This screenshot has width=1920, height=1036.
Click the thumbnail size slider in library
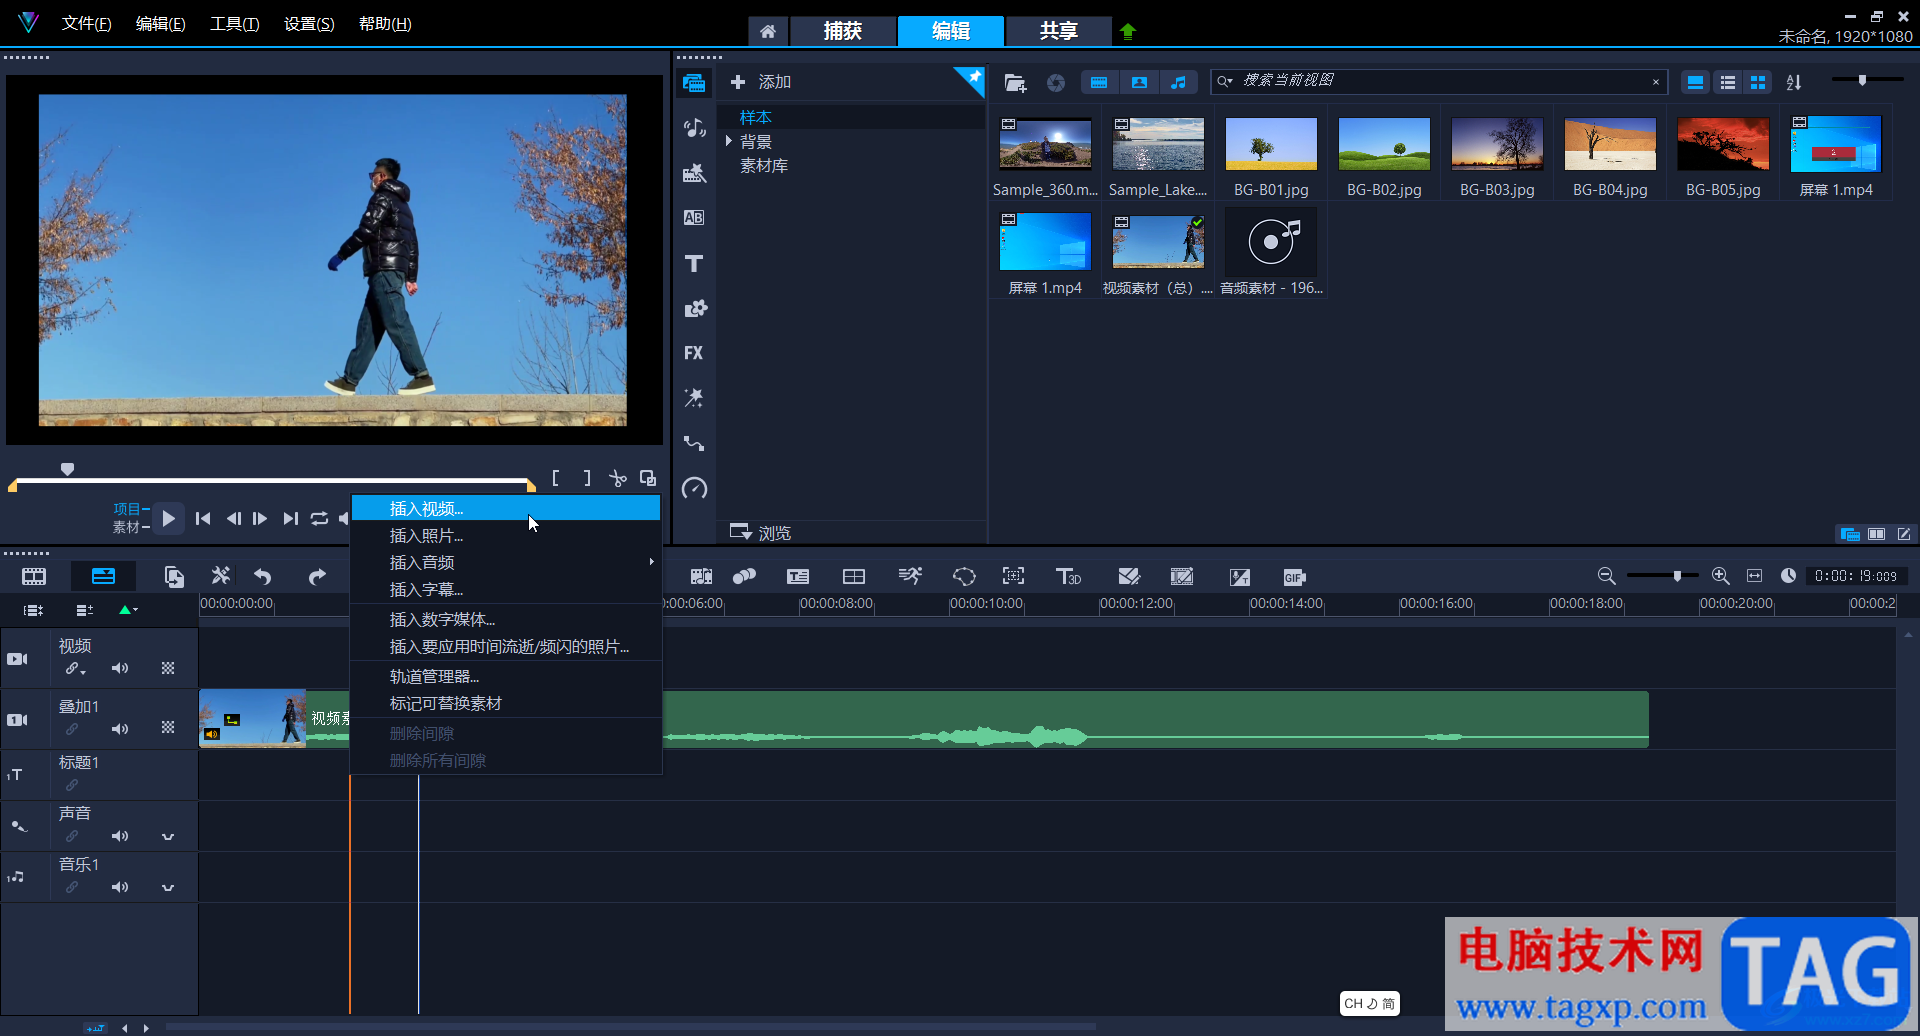tap(1862, 80)
